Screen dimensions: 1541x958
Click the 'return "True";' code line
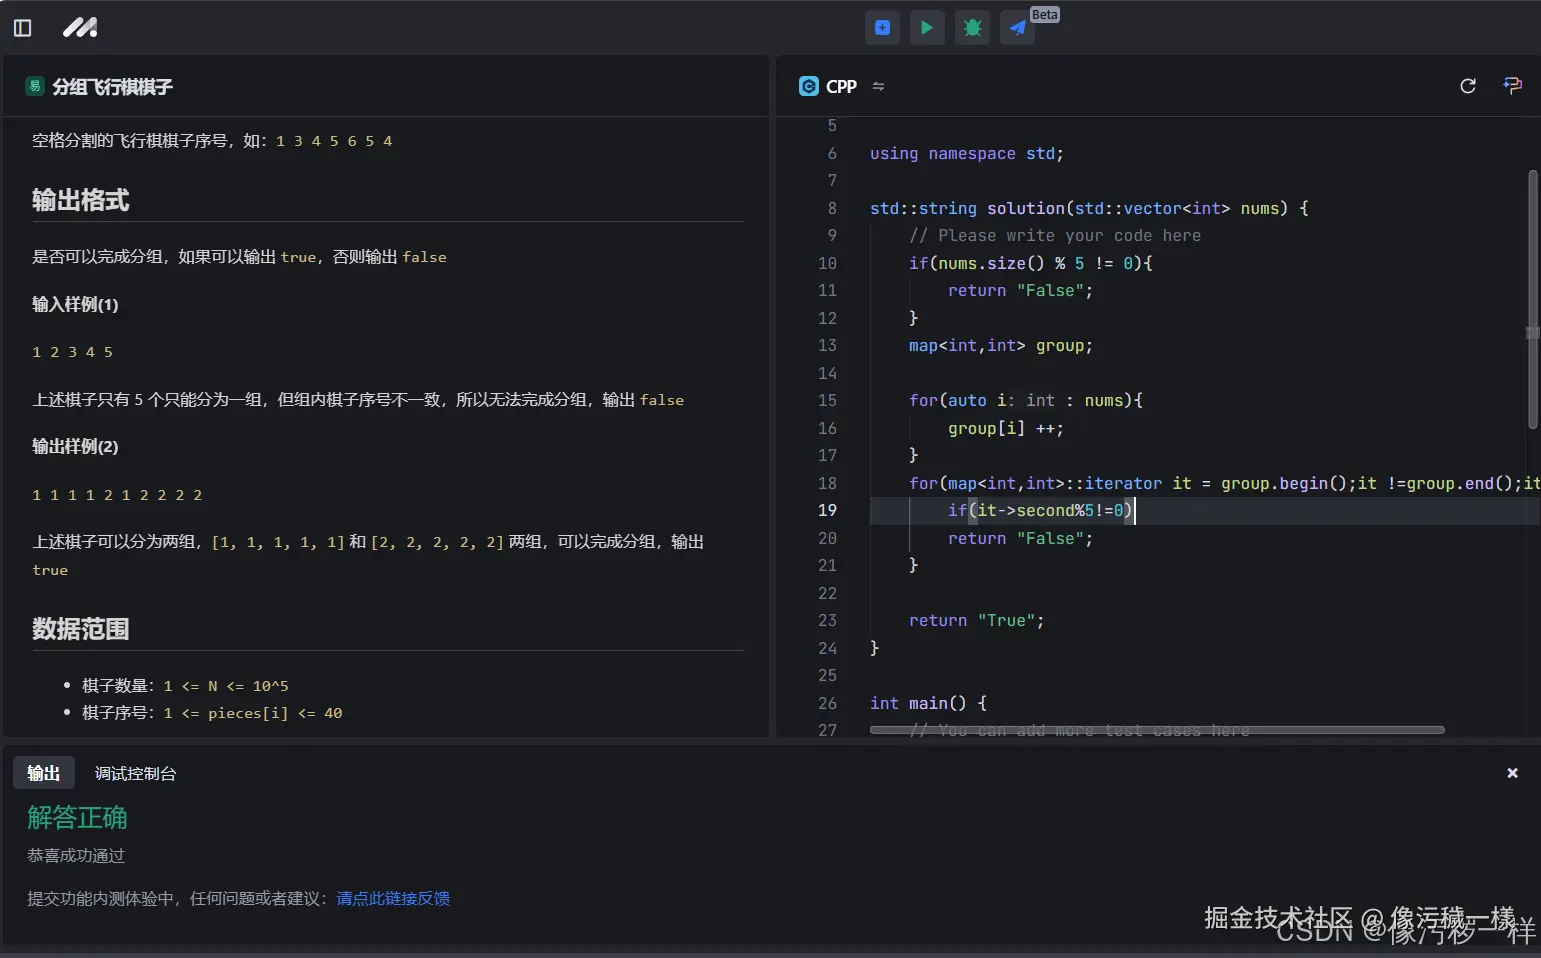coord(976,620)
